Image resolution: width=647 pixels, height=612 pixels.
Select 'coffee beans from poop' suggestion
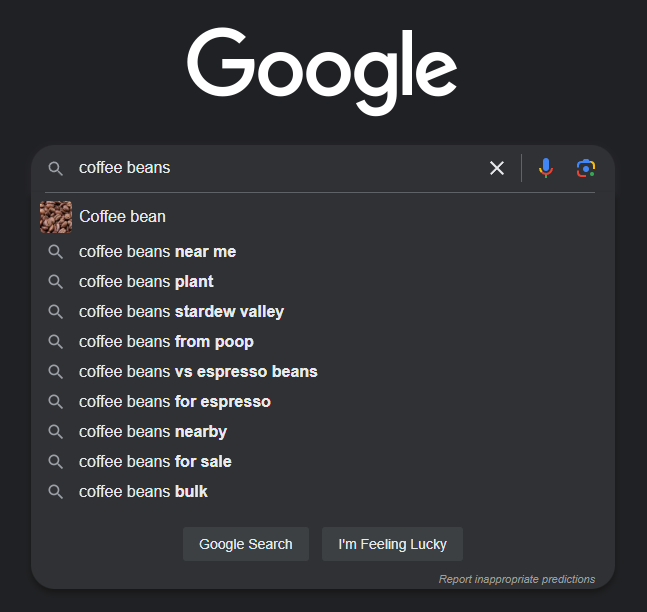[x=166, y=342]
